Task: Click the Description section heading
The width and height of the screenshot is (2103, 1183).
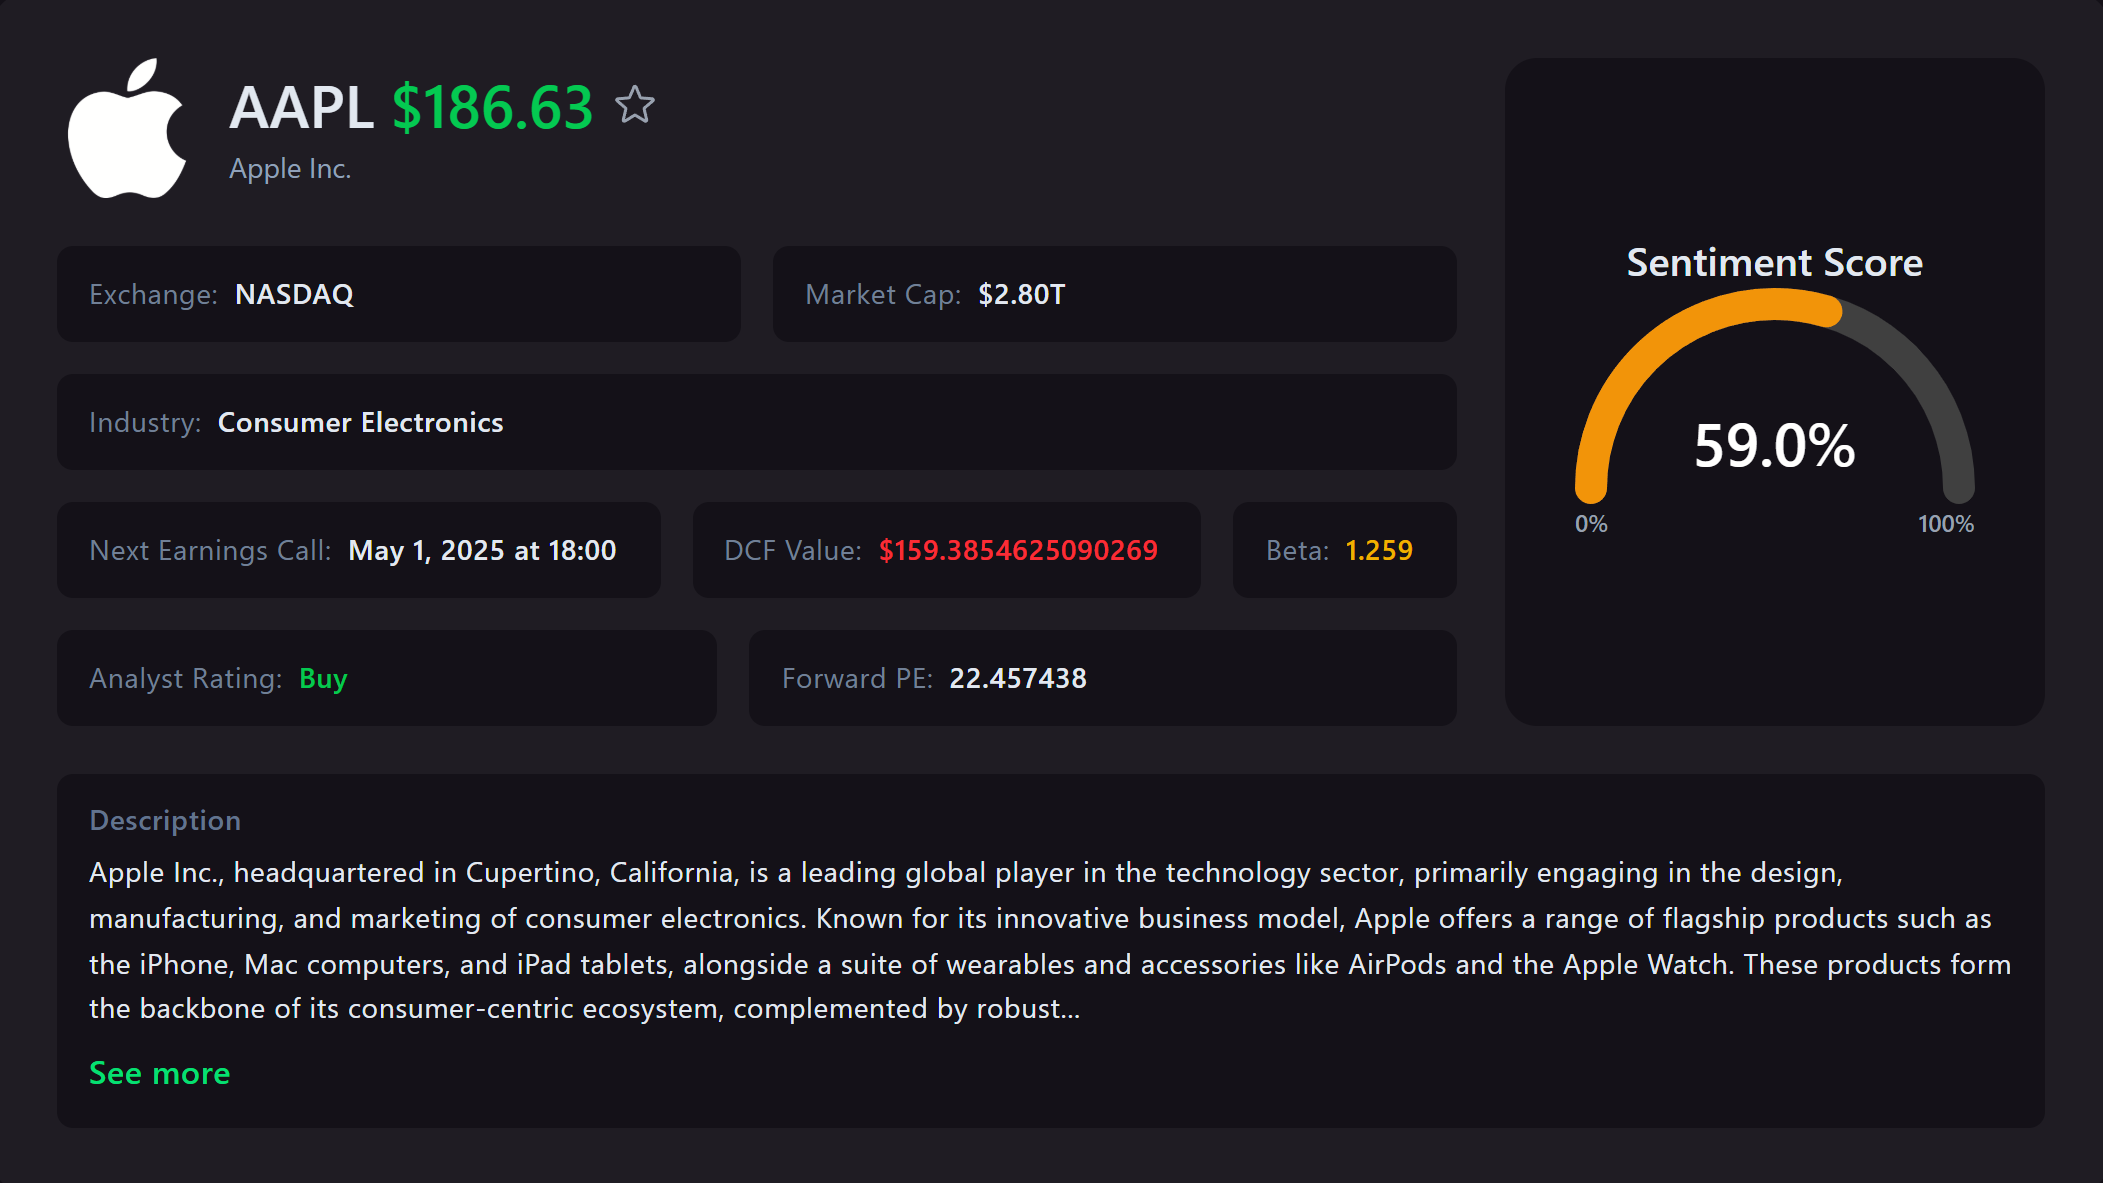Action: [165, 820]
